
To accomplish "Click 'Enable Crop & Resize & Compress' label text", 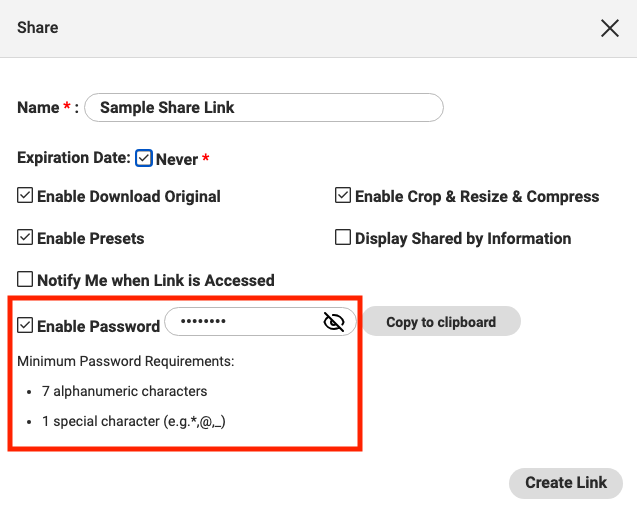I will tap(477, 197).
